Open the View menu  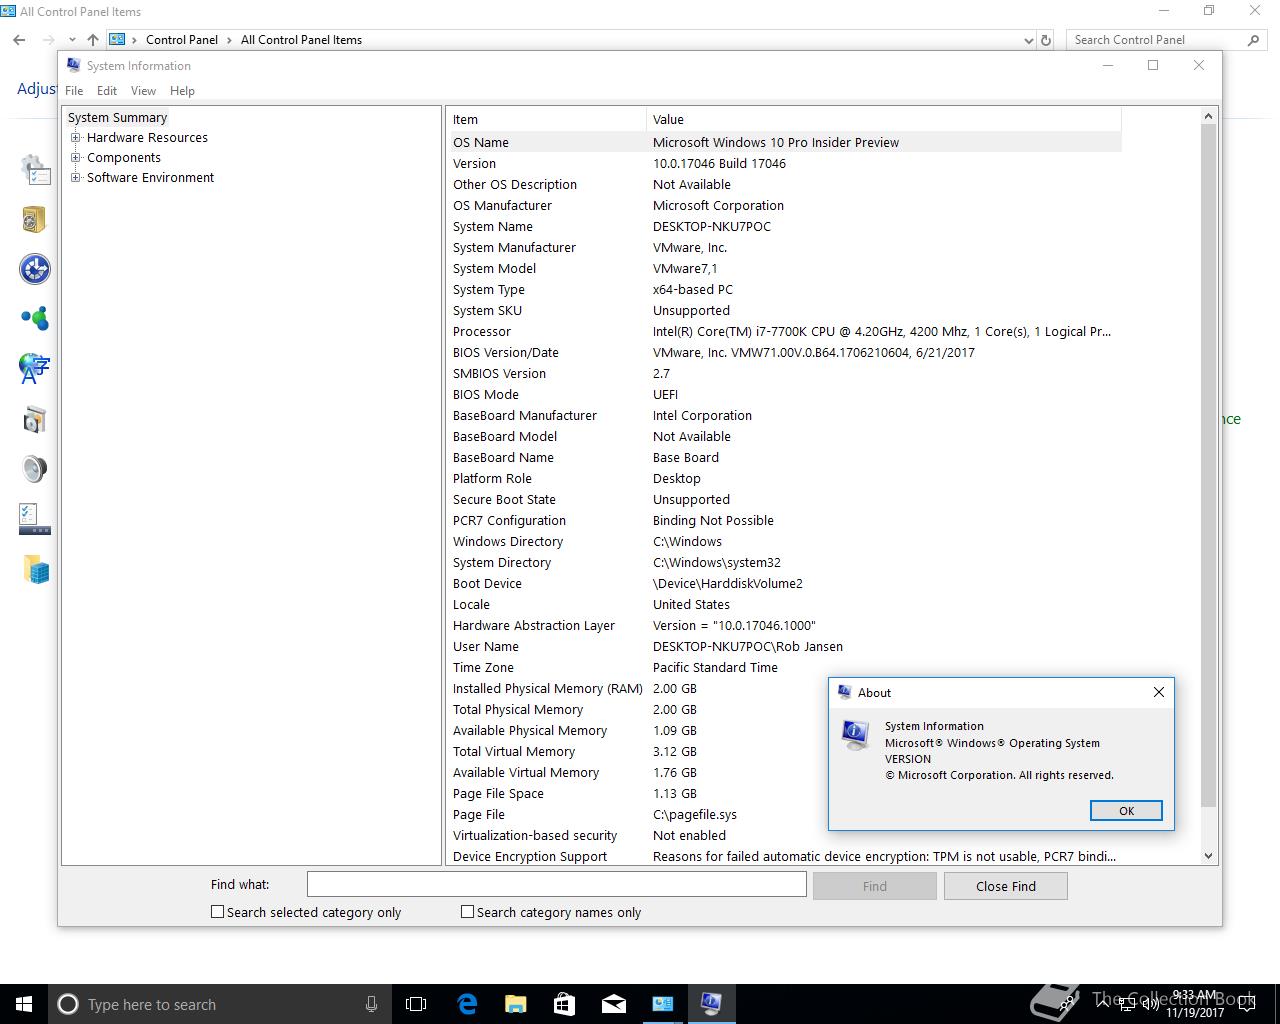tap(143, 91)
